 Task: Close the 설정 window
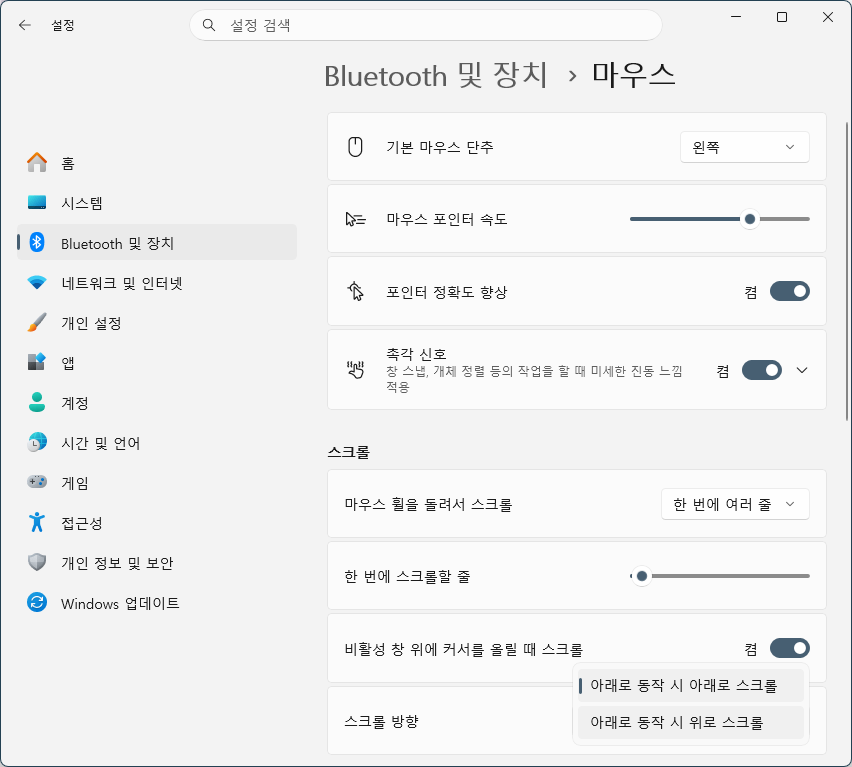click(828, 17)
